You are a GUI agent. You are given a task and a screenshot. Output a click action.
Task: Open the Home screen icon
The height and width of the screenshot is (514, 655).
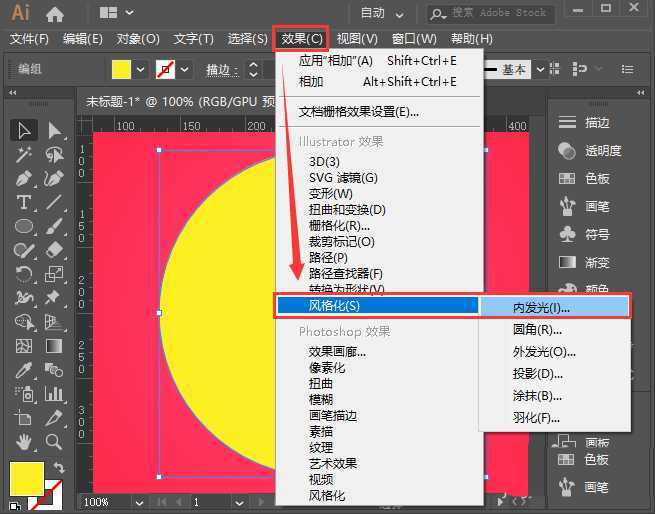(x=55, y=14)
